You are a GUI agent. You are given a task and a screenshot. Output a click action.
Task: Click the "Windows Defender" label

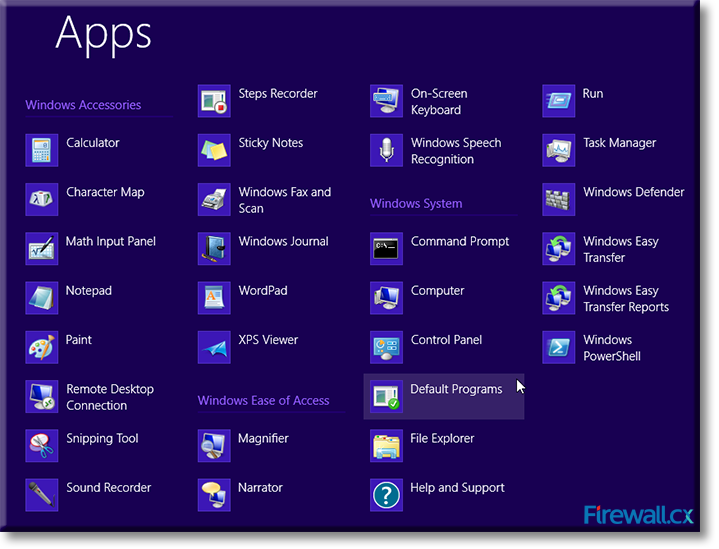634,192
